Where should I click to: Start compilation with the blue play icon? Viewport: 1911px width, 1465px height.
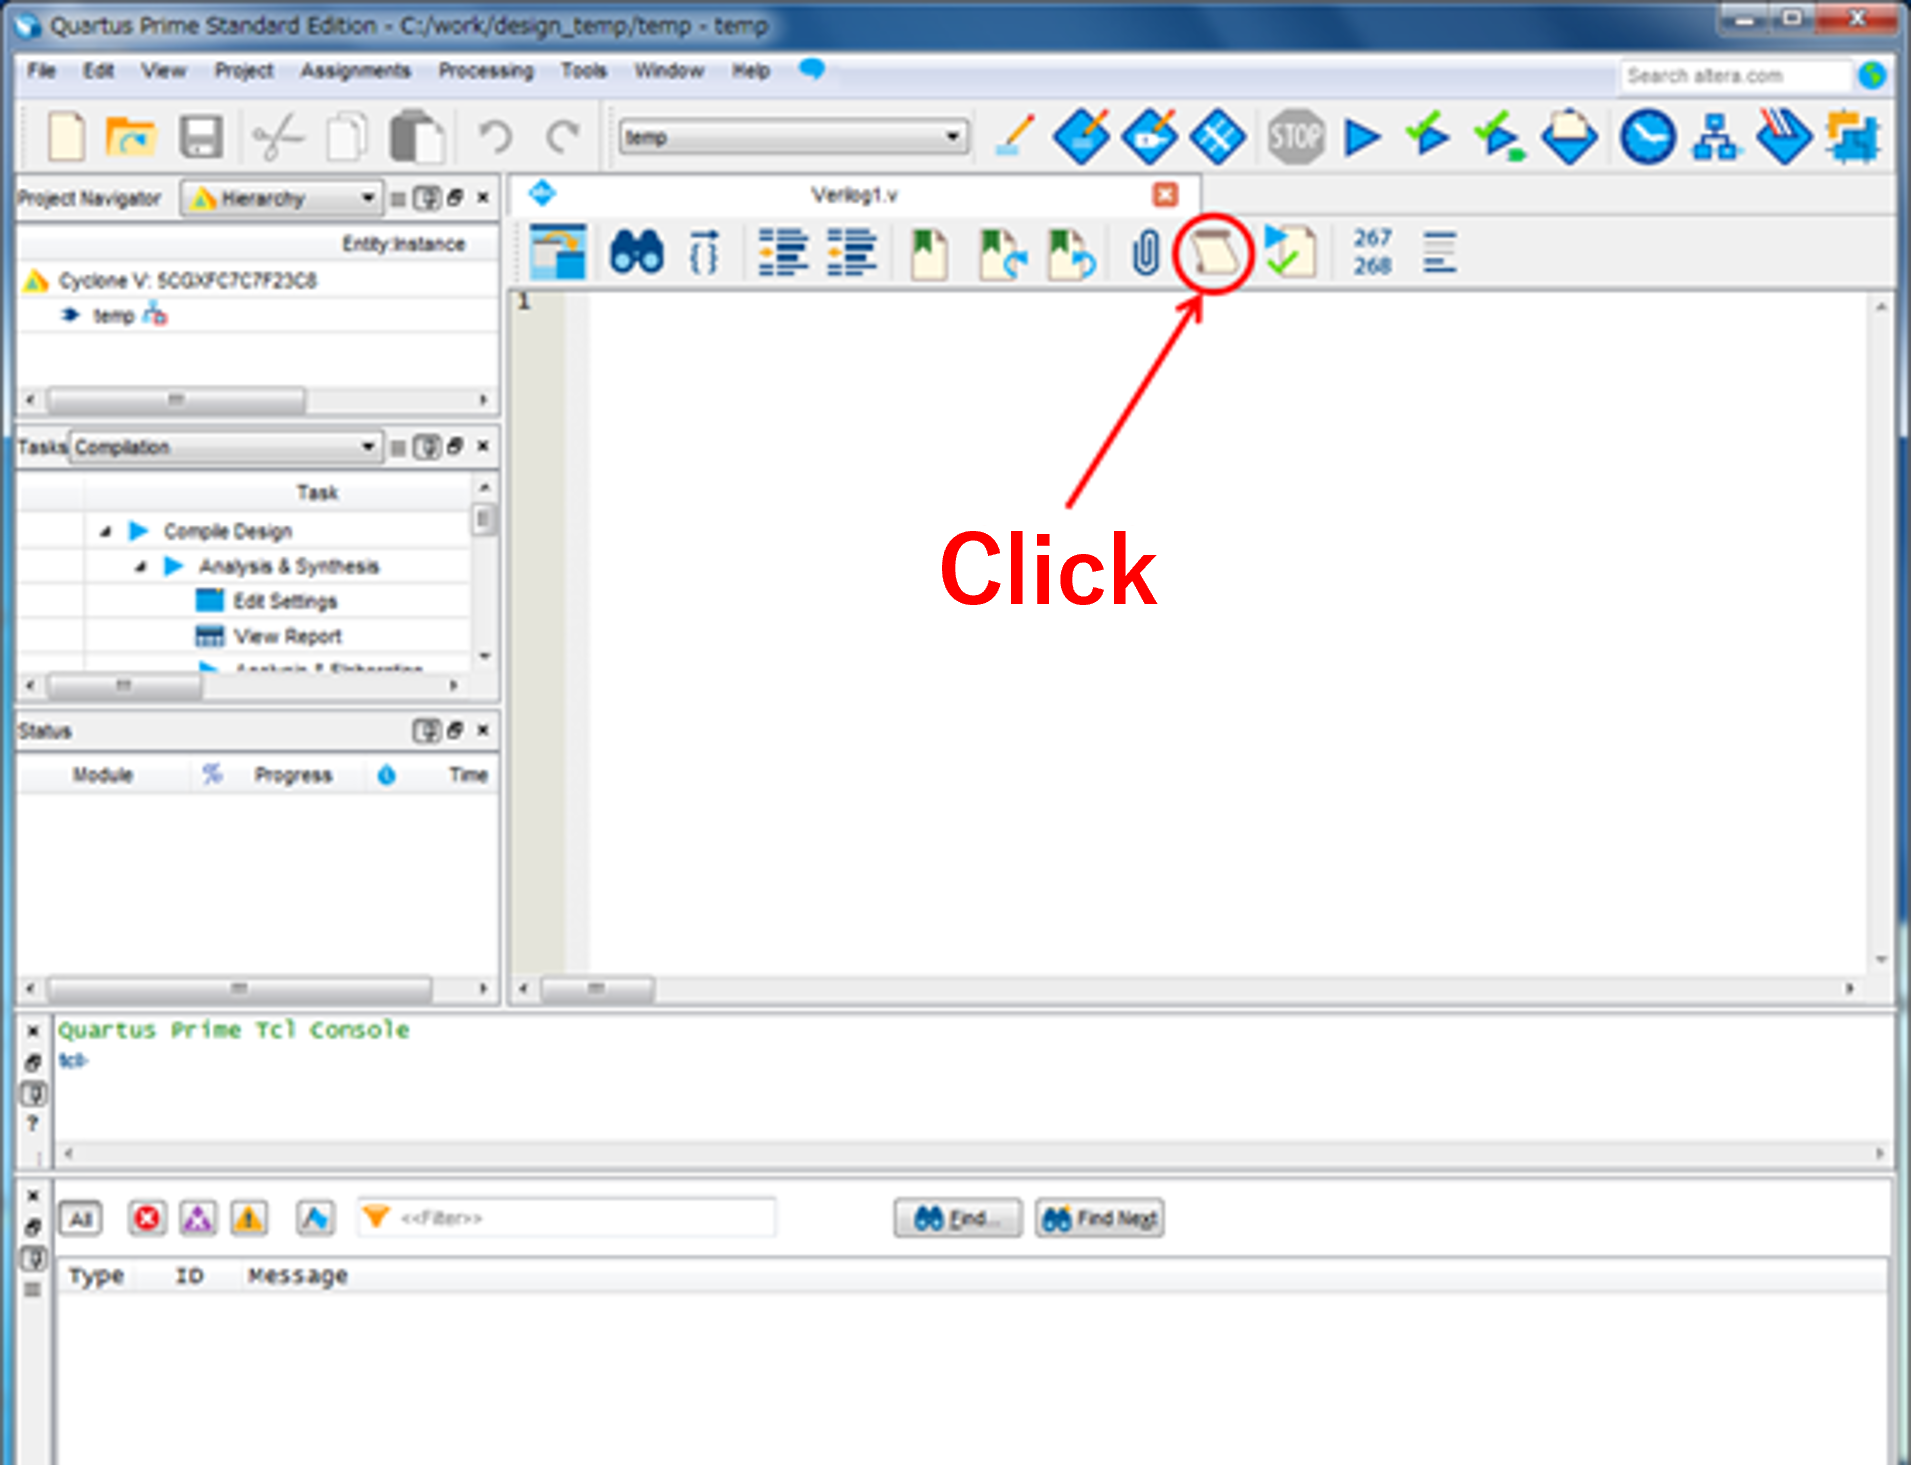pos(1362,137)
